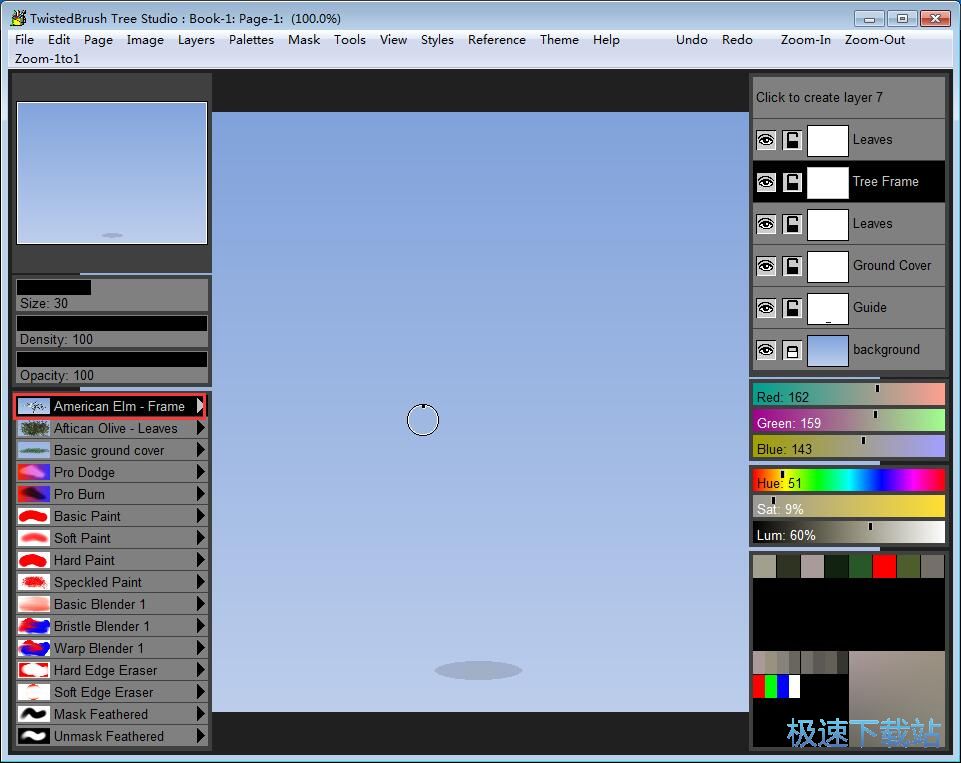Click the TwistedBrush app icon in title bar
This screenshot has height=763, width=961.
pyautogui.click(x=18, y=18)
